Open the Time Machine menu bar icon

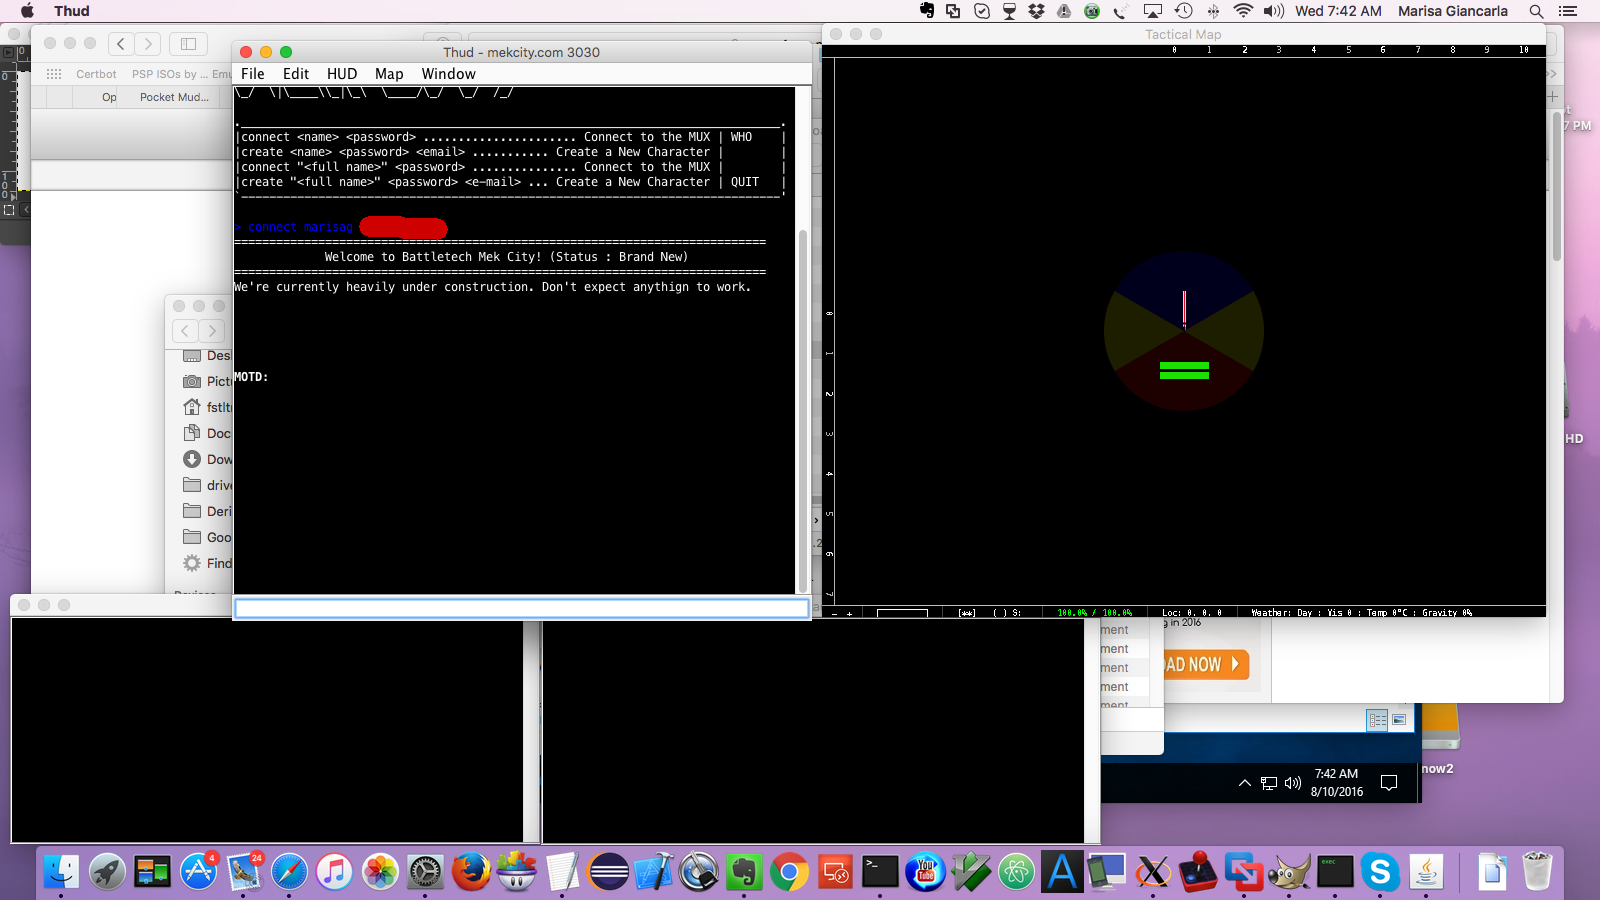(1184, 11)
